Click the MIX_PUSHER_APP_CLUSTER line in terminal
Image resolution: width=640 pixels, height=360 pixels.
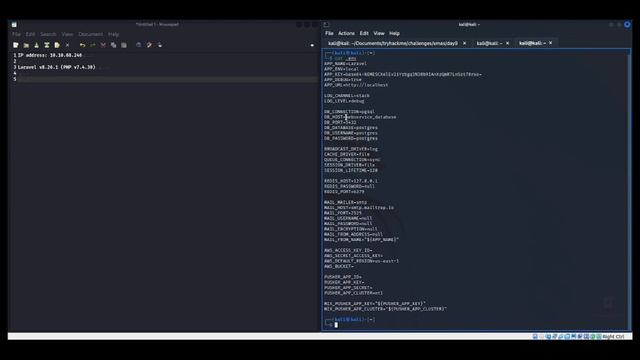point(386,309)
